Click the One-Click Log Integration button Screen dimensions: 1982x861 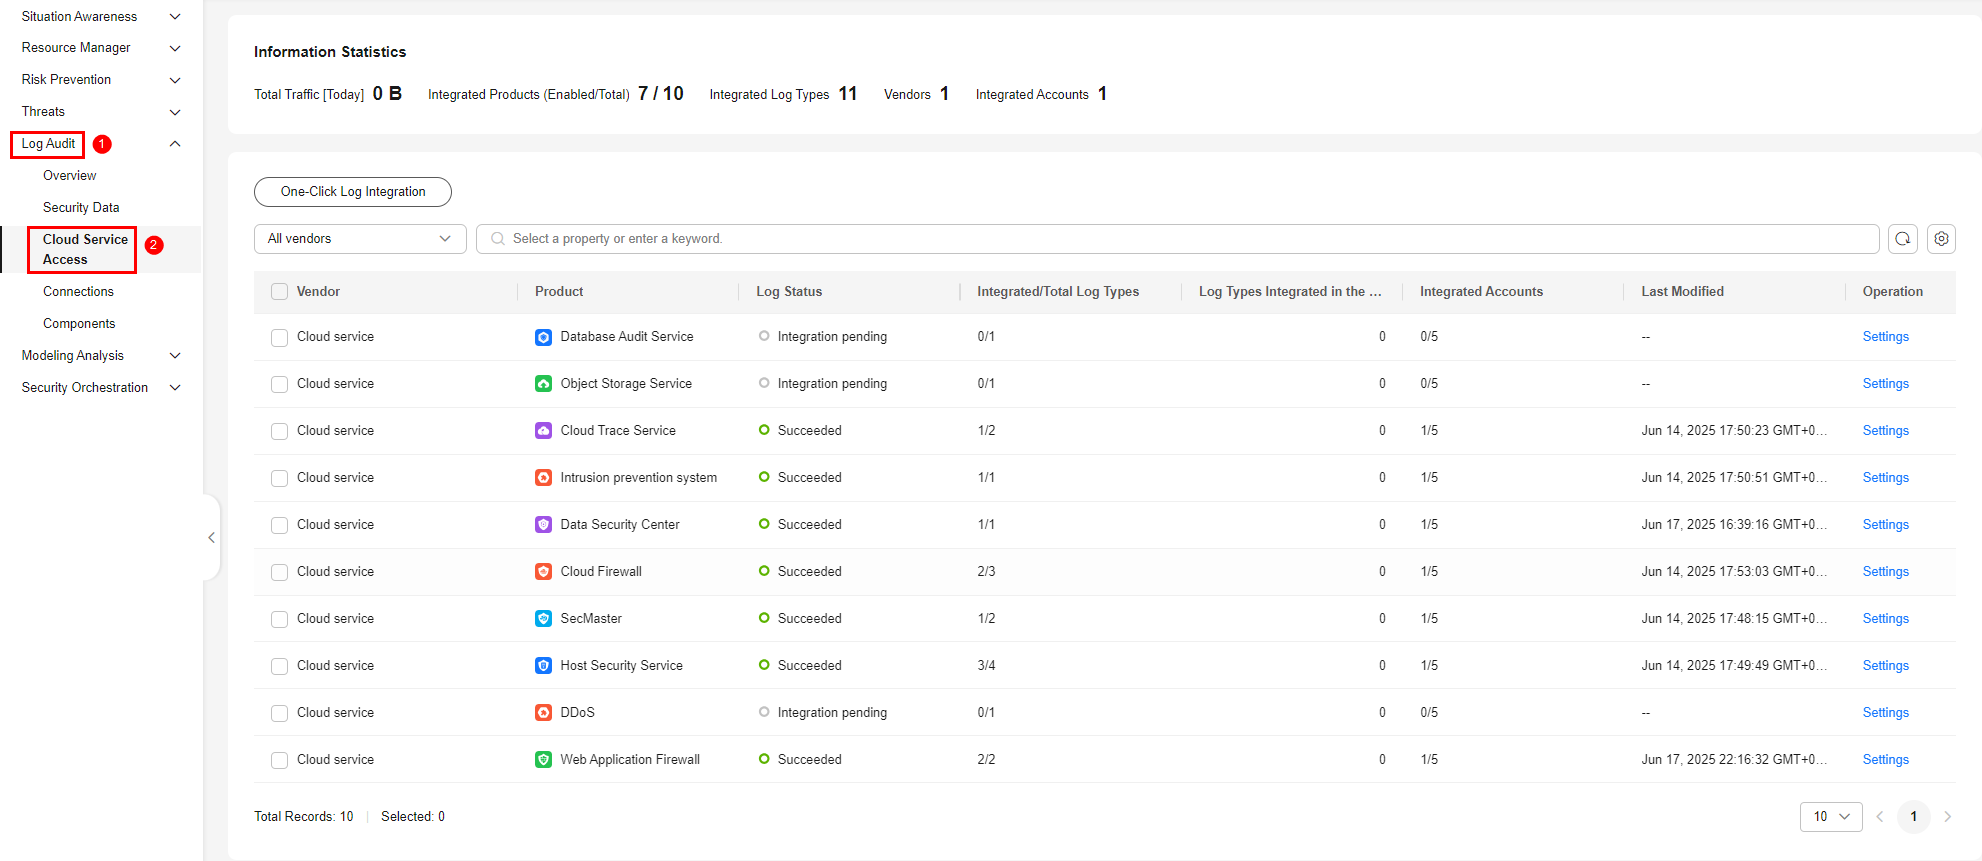click(x=353, y=192)
